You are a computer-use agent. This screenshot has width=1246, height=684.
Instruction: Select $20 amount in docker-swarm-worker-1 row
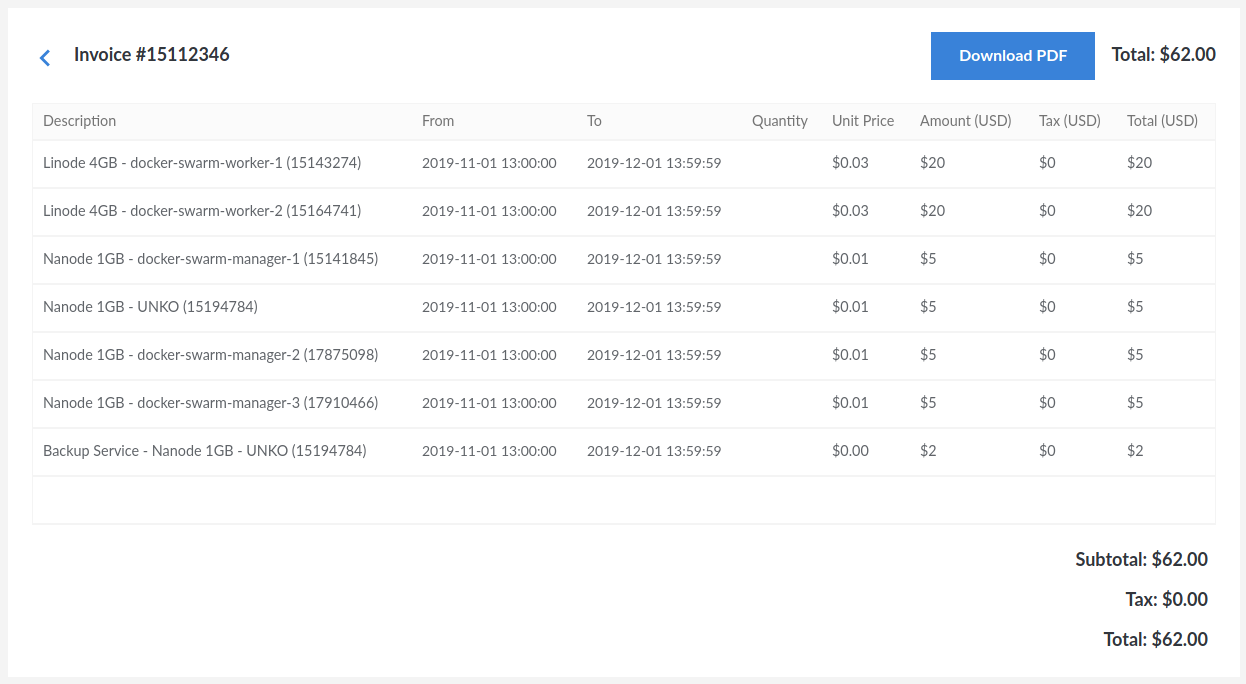(932, 163)
